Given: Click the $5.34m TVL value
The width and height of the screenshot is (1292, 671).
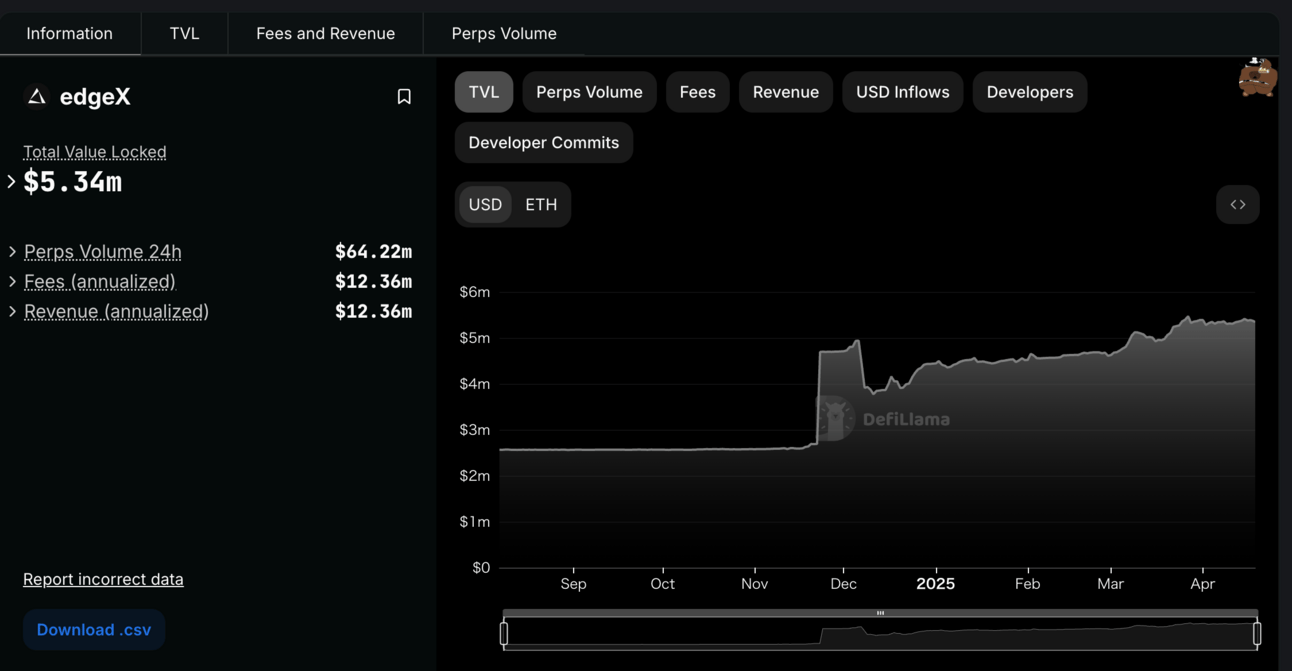Looking at the screenshot, I should (73, 182).
